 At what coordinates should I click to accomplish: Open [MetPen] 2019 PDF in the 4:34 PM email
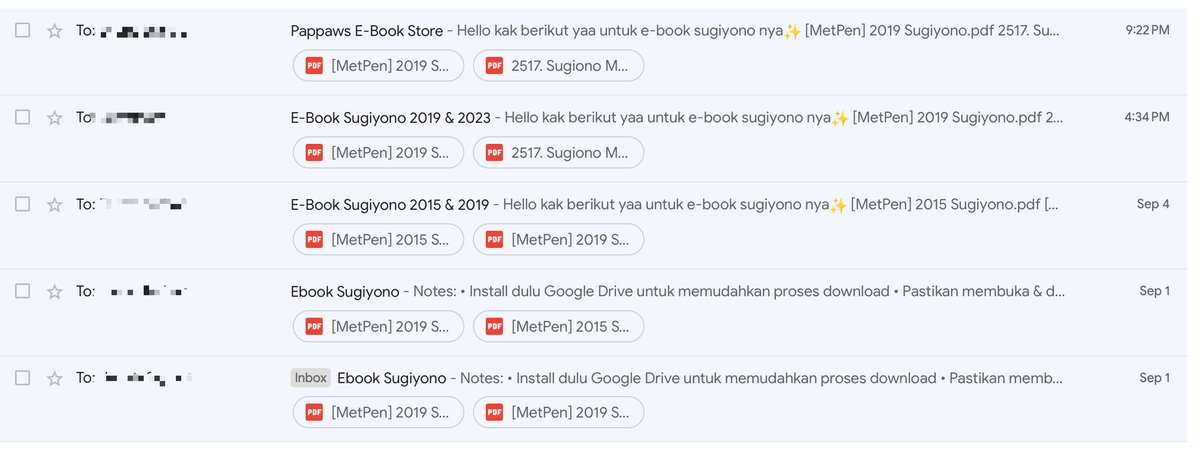tap(379, 152)
